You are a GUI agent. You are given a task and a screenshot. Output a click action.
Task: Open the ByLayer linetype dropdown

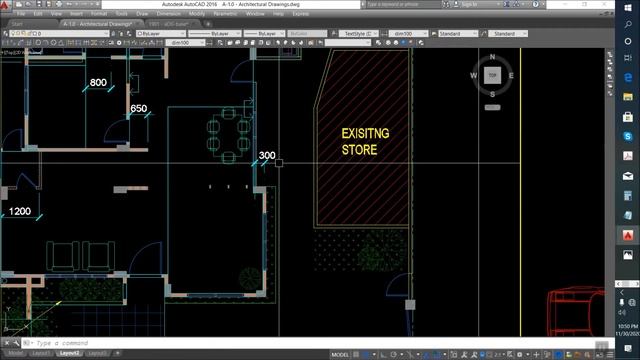[x=215, y=33]
